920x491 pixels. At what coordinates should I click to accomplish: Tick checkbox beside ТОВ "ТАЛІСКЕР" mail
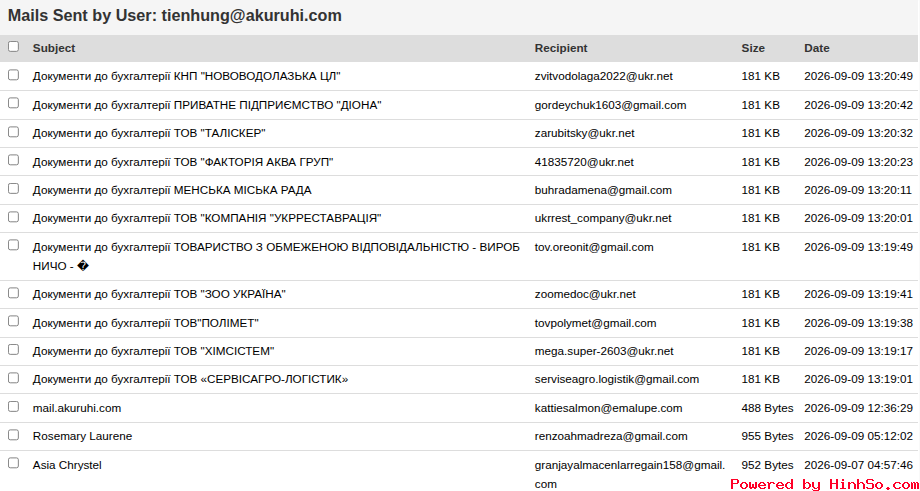tap(13, 131)
